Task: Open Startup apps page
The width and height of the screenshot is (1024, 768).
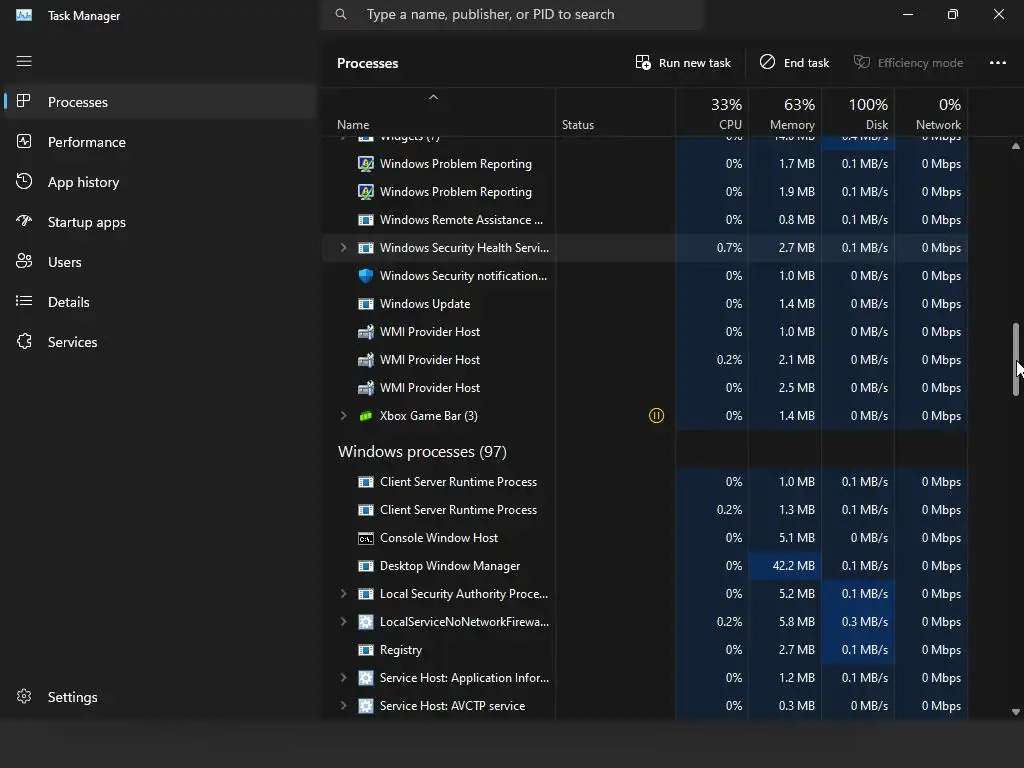Action: 160,222
